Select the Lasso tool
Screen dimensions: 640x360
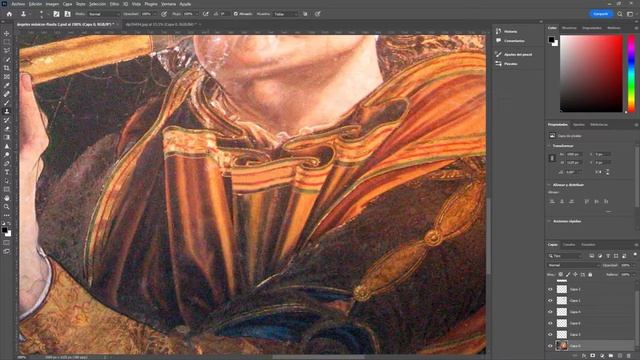pos(7,51)
